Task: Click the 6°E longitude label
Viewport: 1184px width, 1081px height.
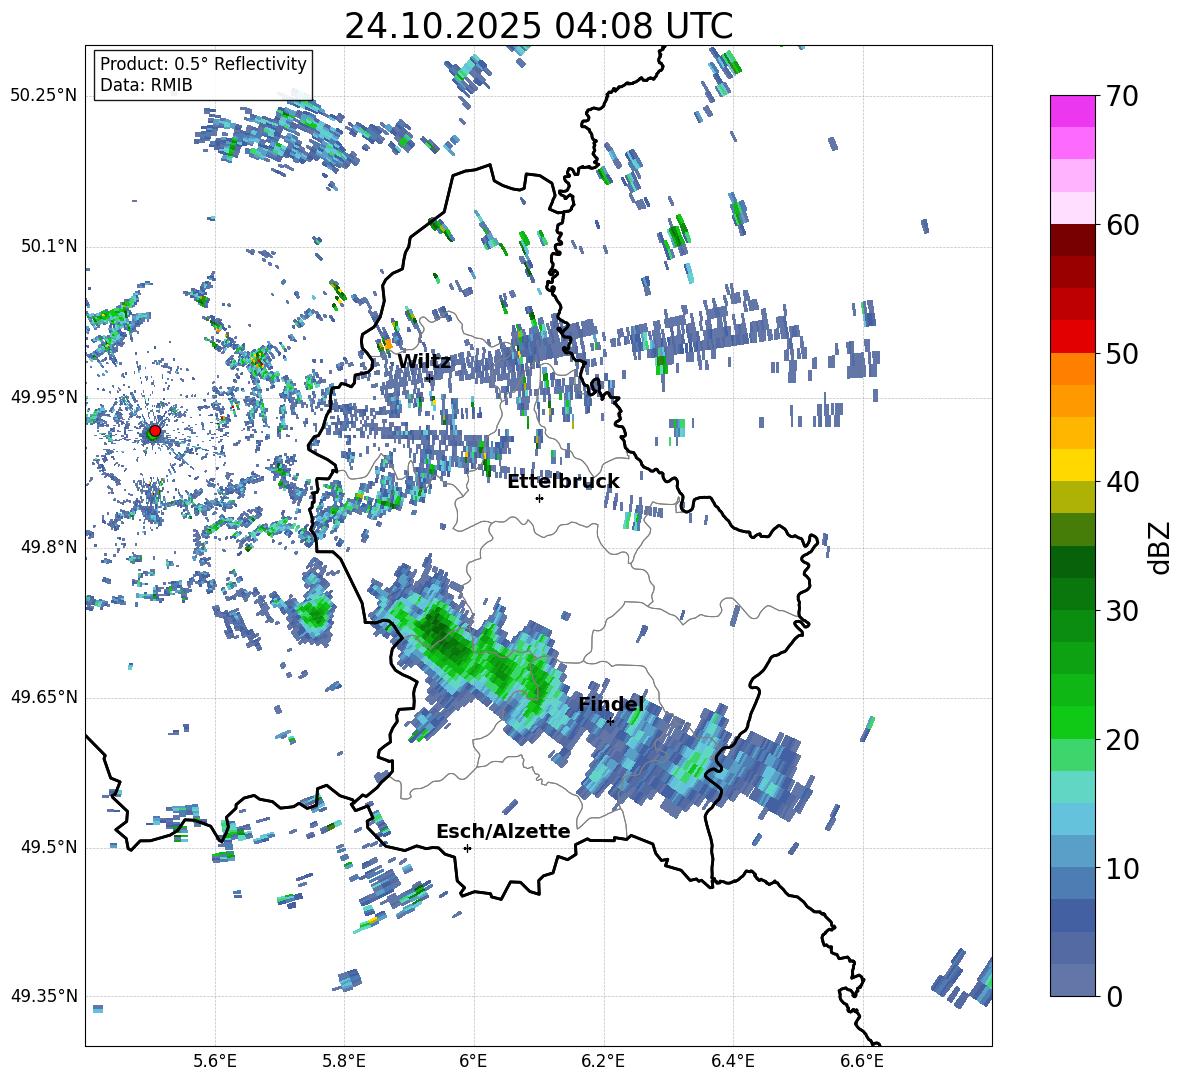Action: tap(473, 1061)
